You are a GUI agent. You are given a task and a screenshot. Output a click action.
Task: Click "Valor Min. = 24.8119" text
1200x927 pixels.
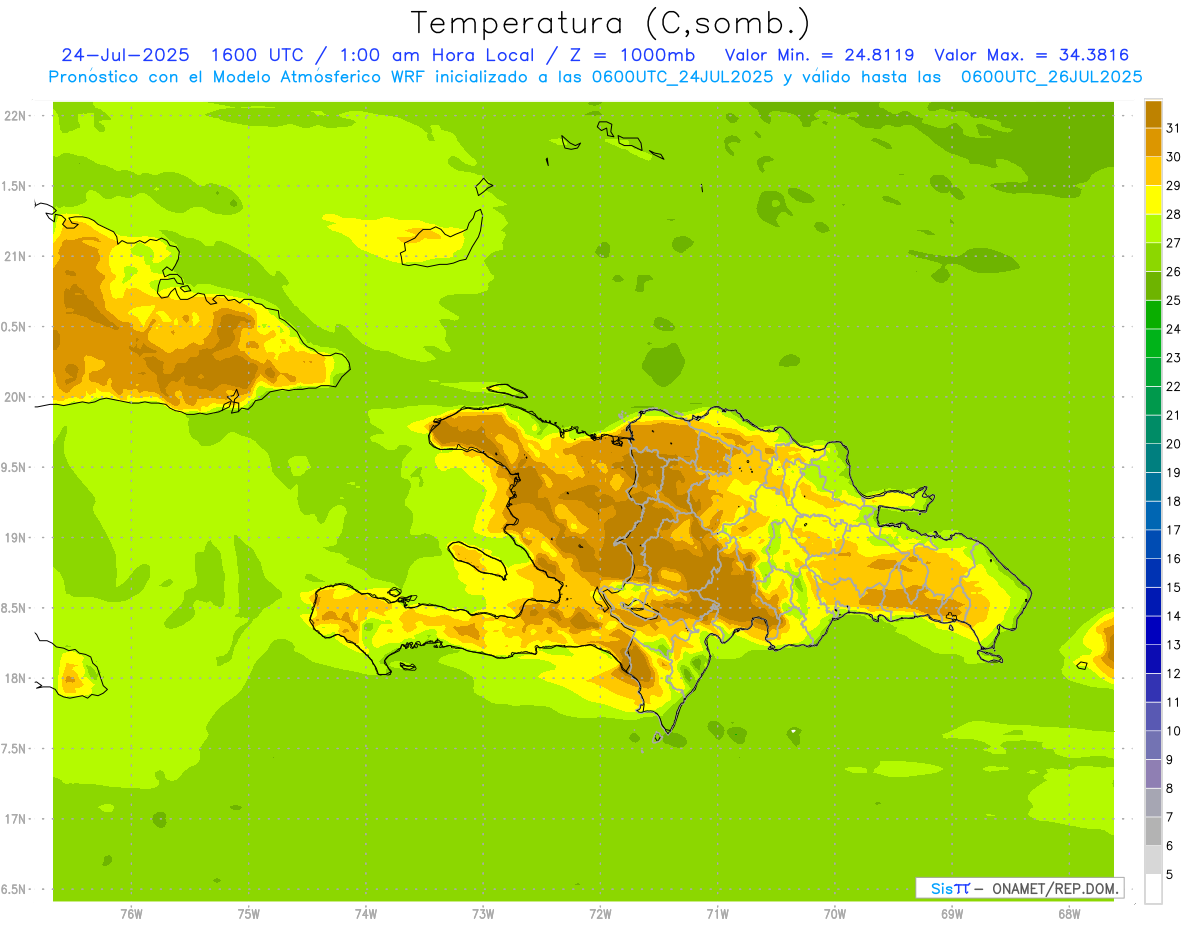(x=819, y=55)
